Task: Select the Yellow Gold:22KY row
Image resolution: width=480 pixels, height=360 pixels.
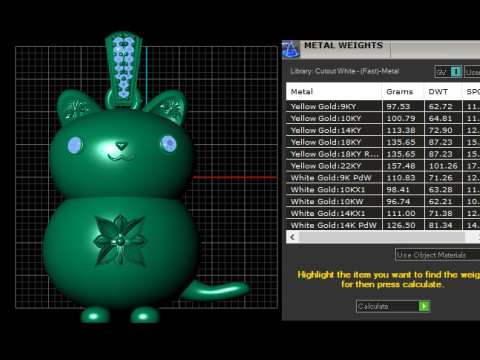Action: [383, 166]
